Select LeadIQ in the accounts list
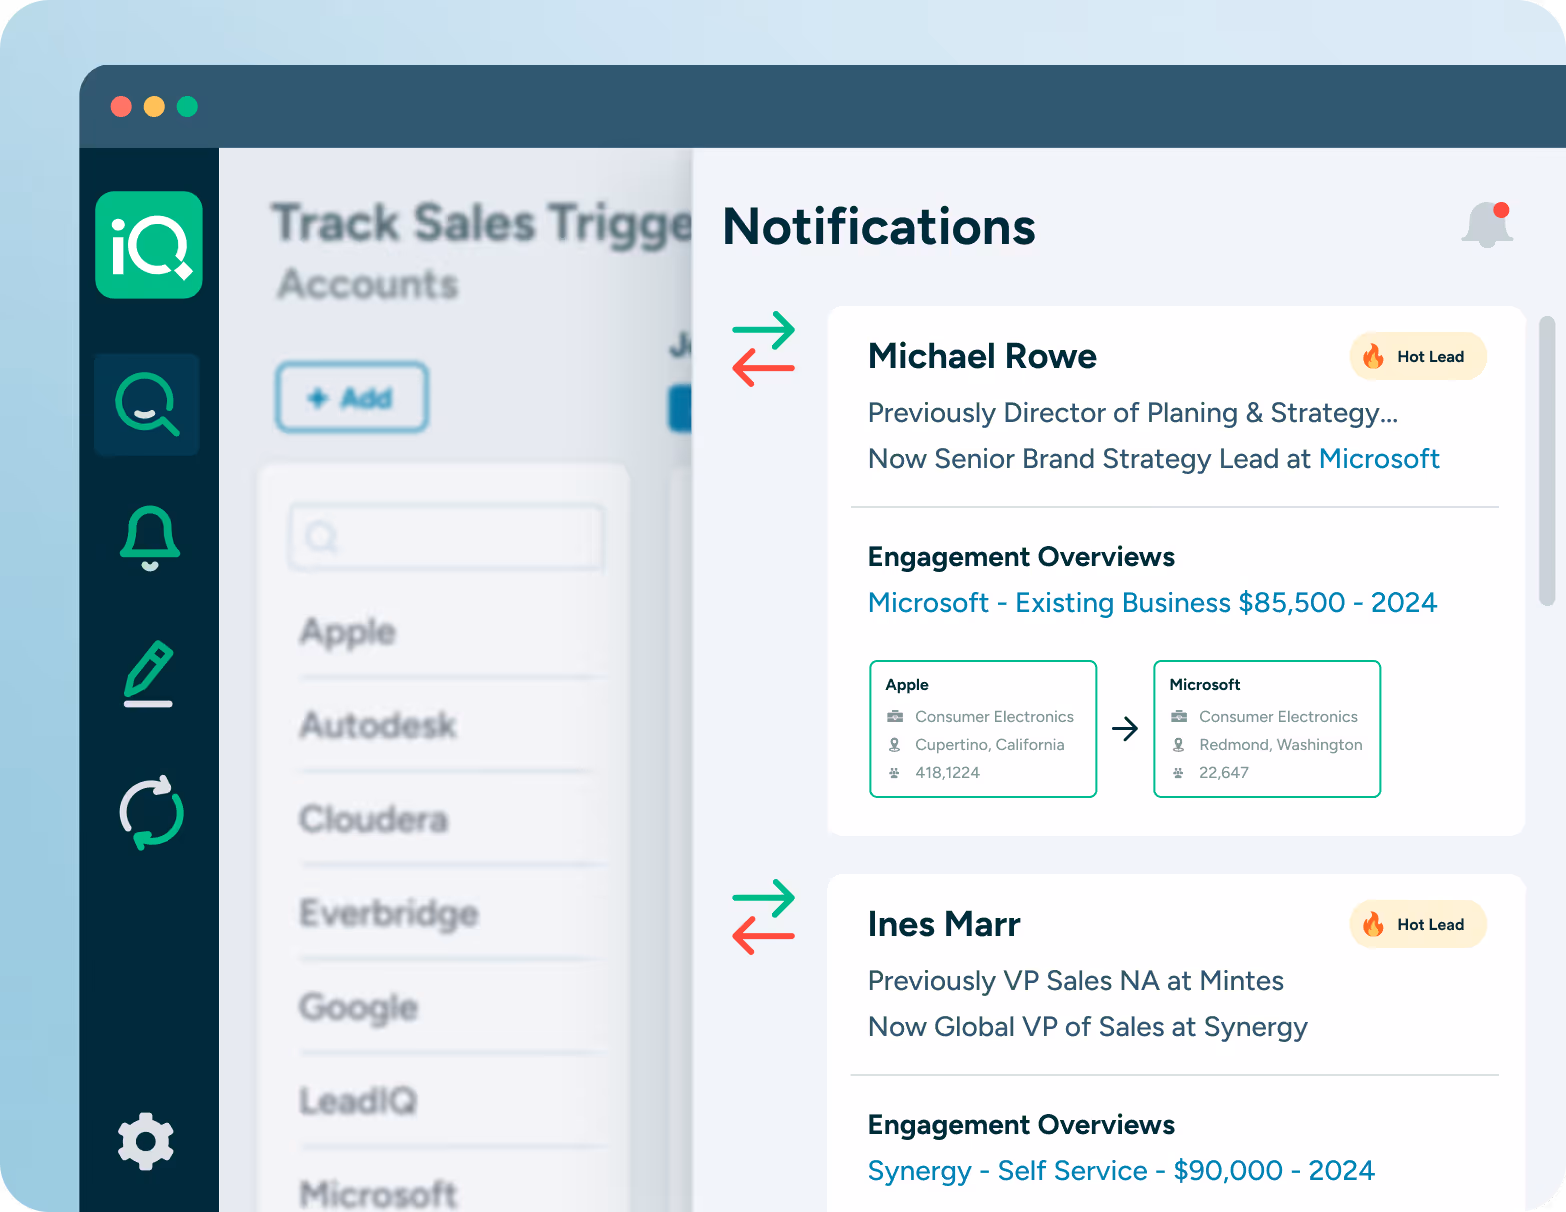 coord(358,1101)
